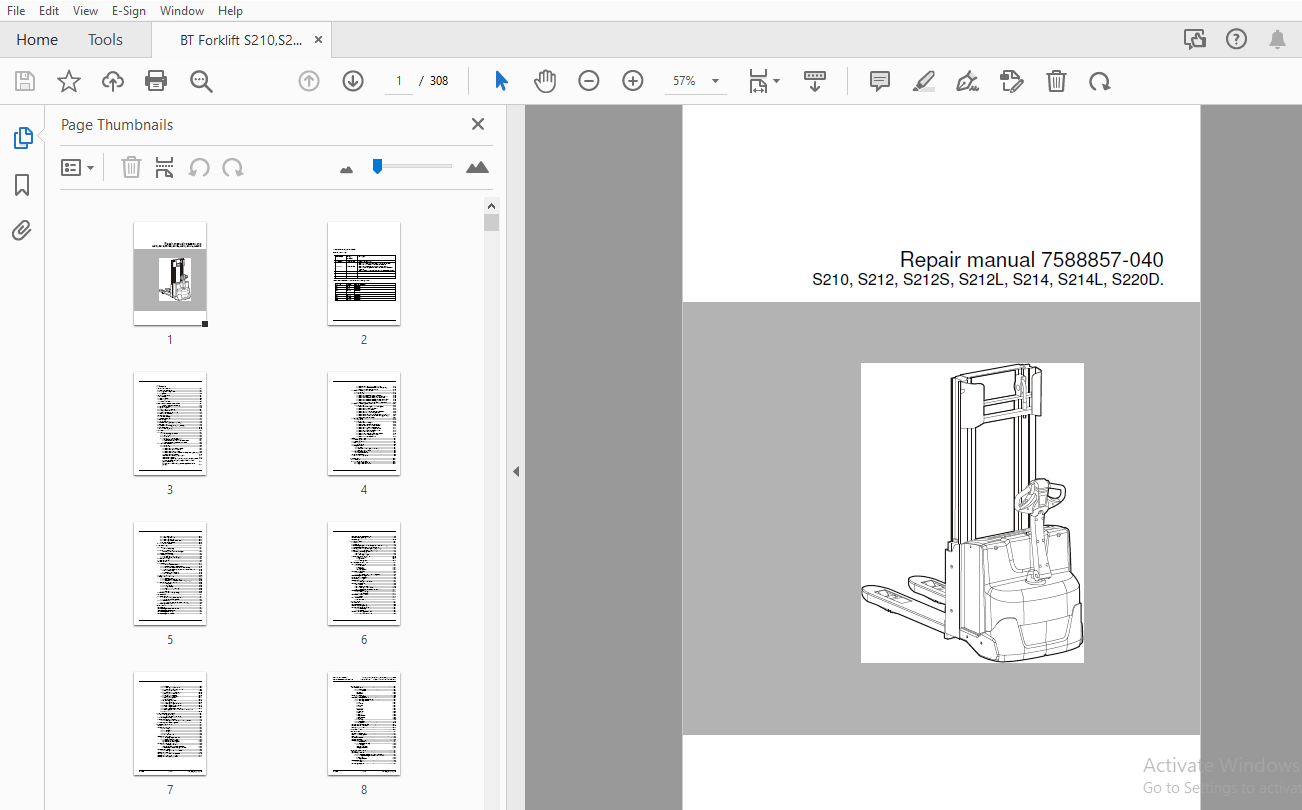This screenshot has width=1302, height=810.
Task: Activate the Hand pan tool
Action: [x=545, y=81]
